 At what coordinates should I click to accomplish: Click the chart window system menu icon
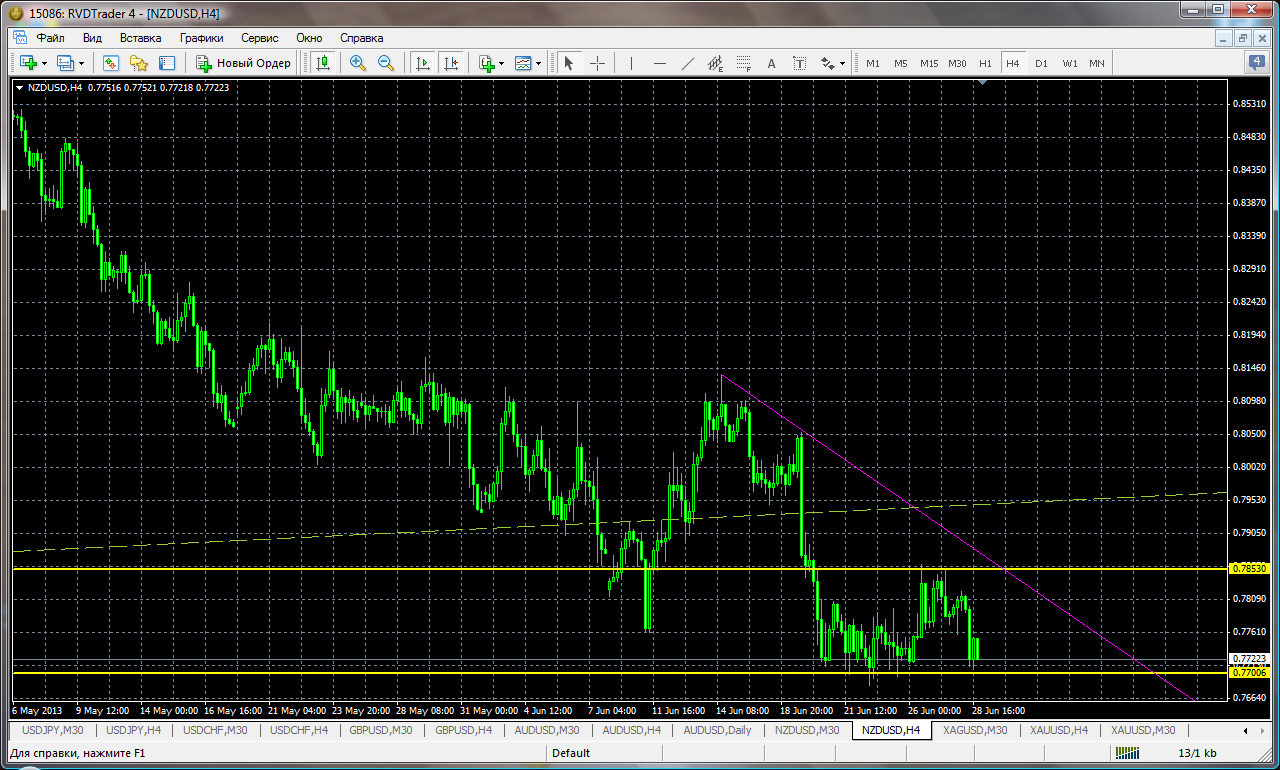tap(19, 38)
